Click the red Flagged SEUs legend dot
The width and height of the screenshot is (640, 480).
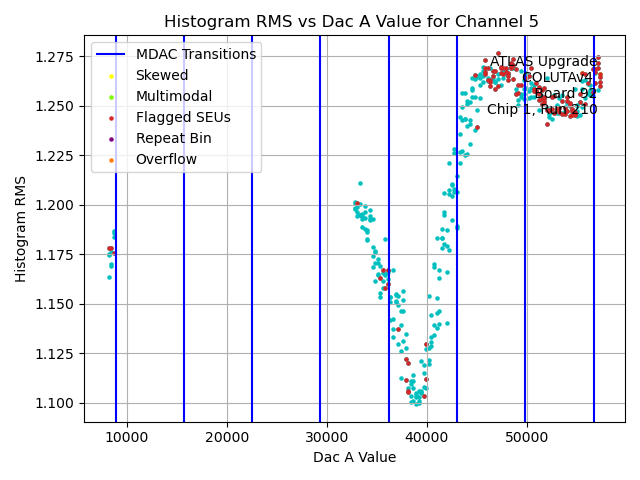click(x=112, y=118)
